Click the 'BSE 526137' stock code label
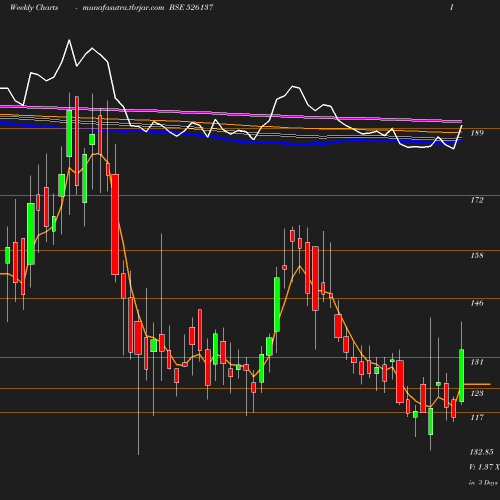 191,7
